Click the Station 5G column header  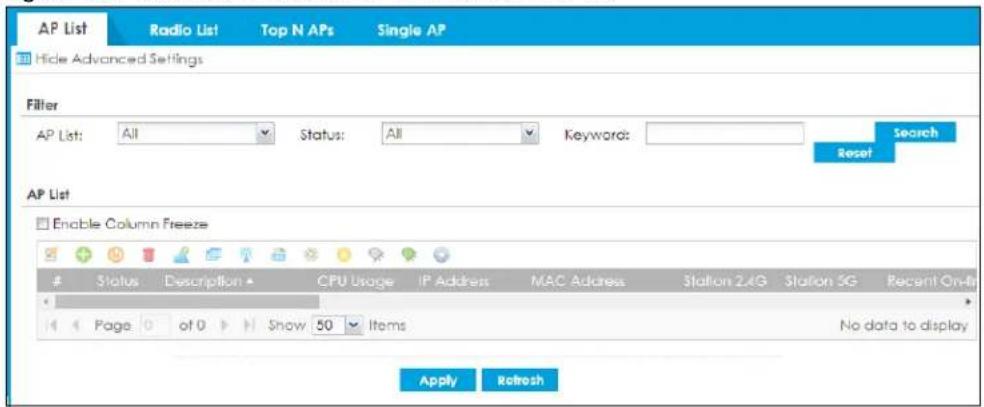[x=821, y=282]
